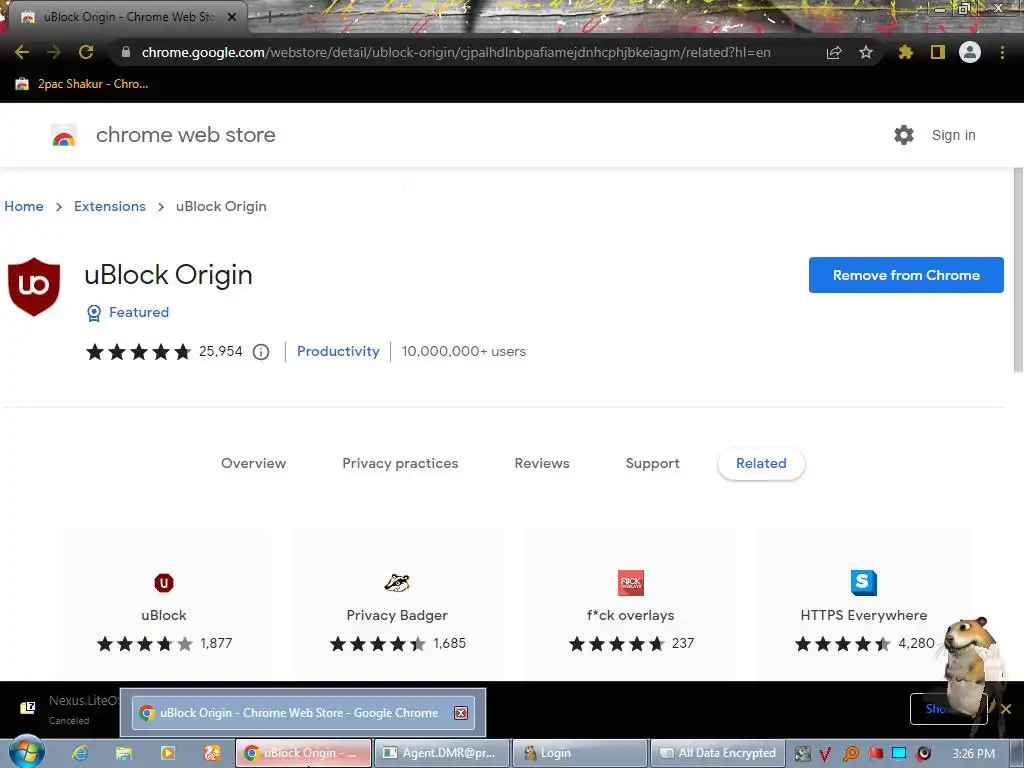Go to the Home breadcrumb

pos(24,206)
